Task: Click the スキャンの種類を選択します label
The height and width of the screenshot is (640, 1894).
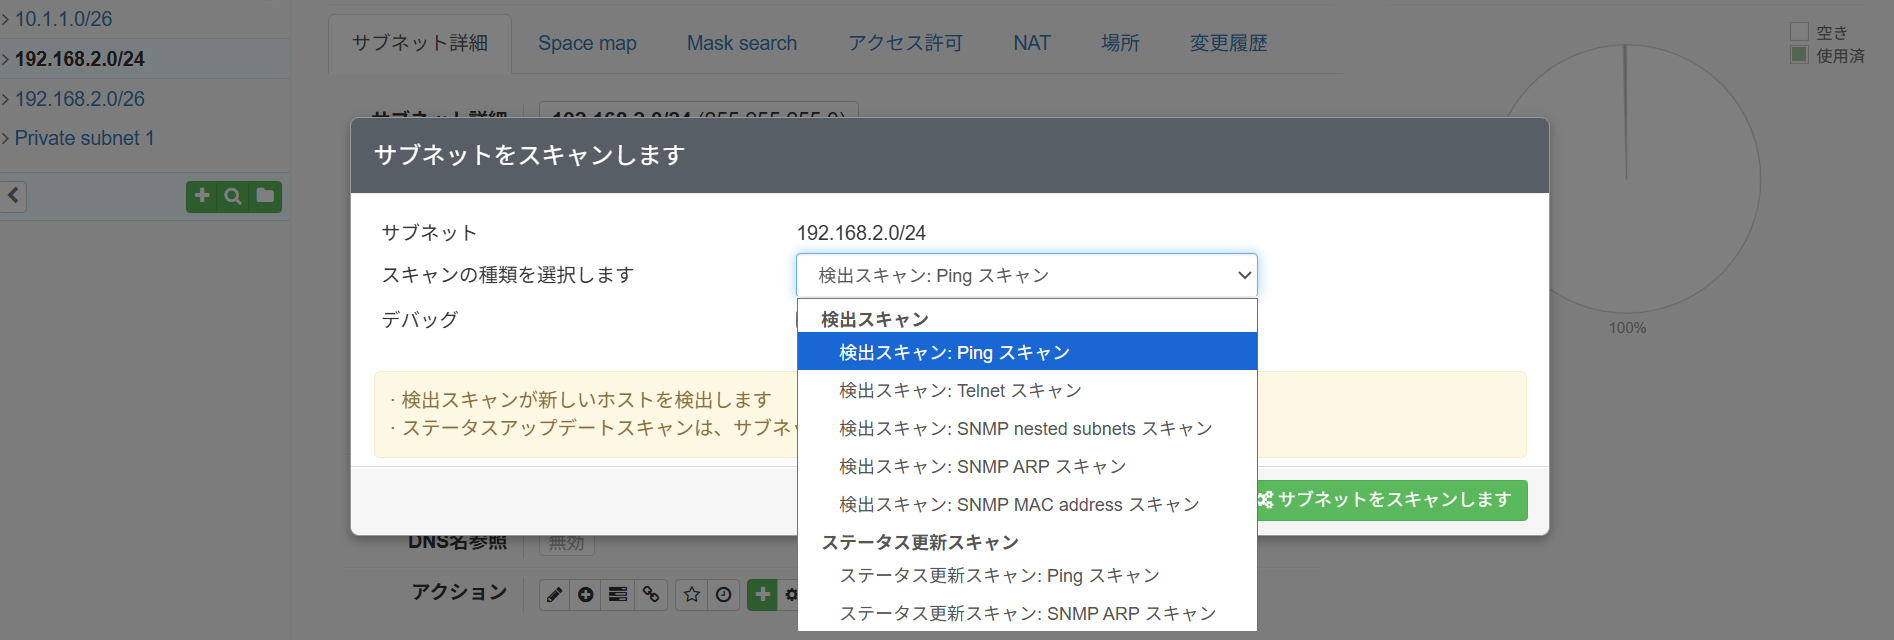Action: coord(508,275)
